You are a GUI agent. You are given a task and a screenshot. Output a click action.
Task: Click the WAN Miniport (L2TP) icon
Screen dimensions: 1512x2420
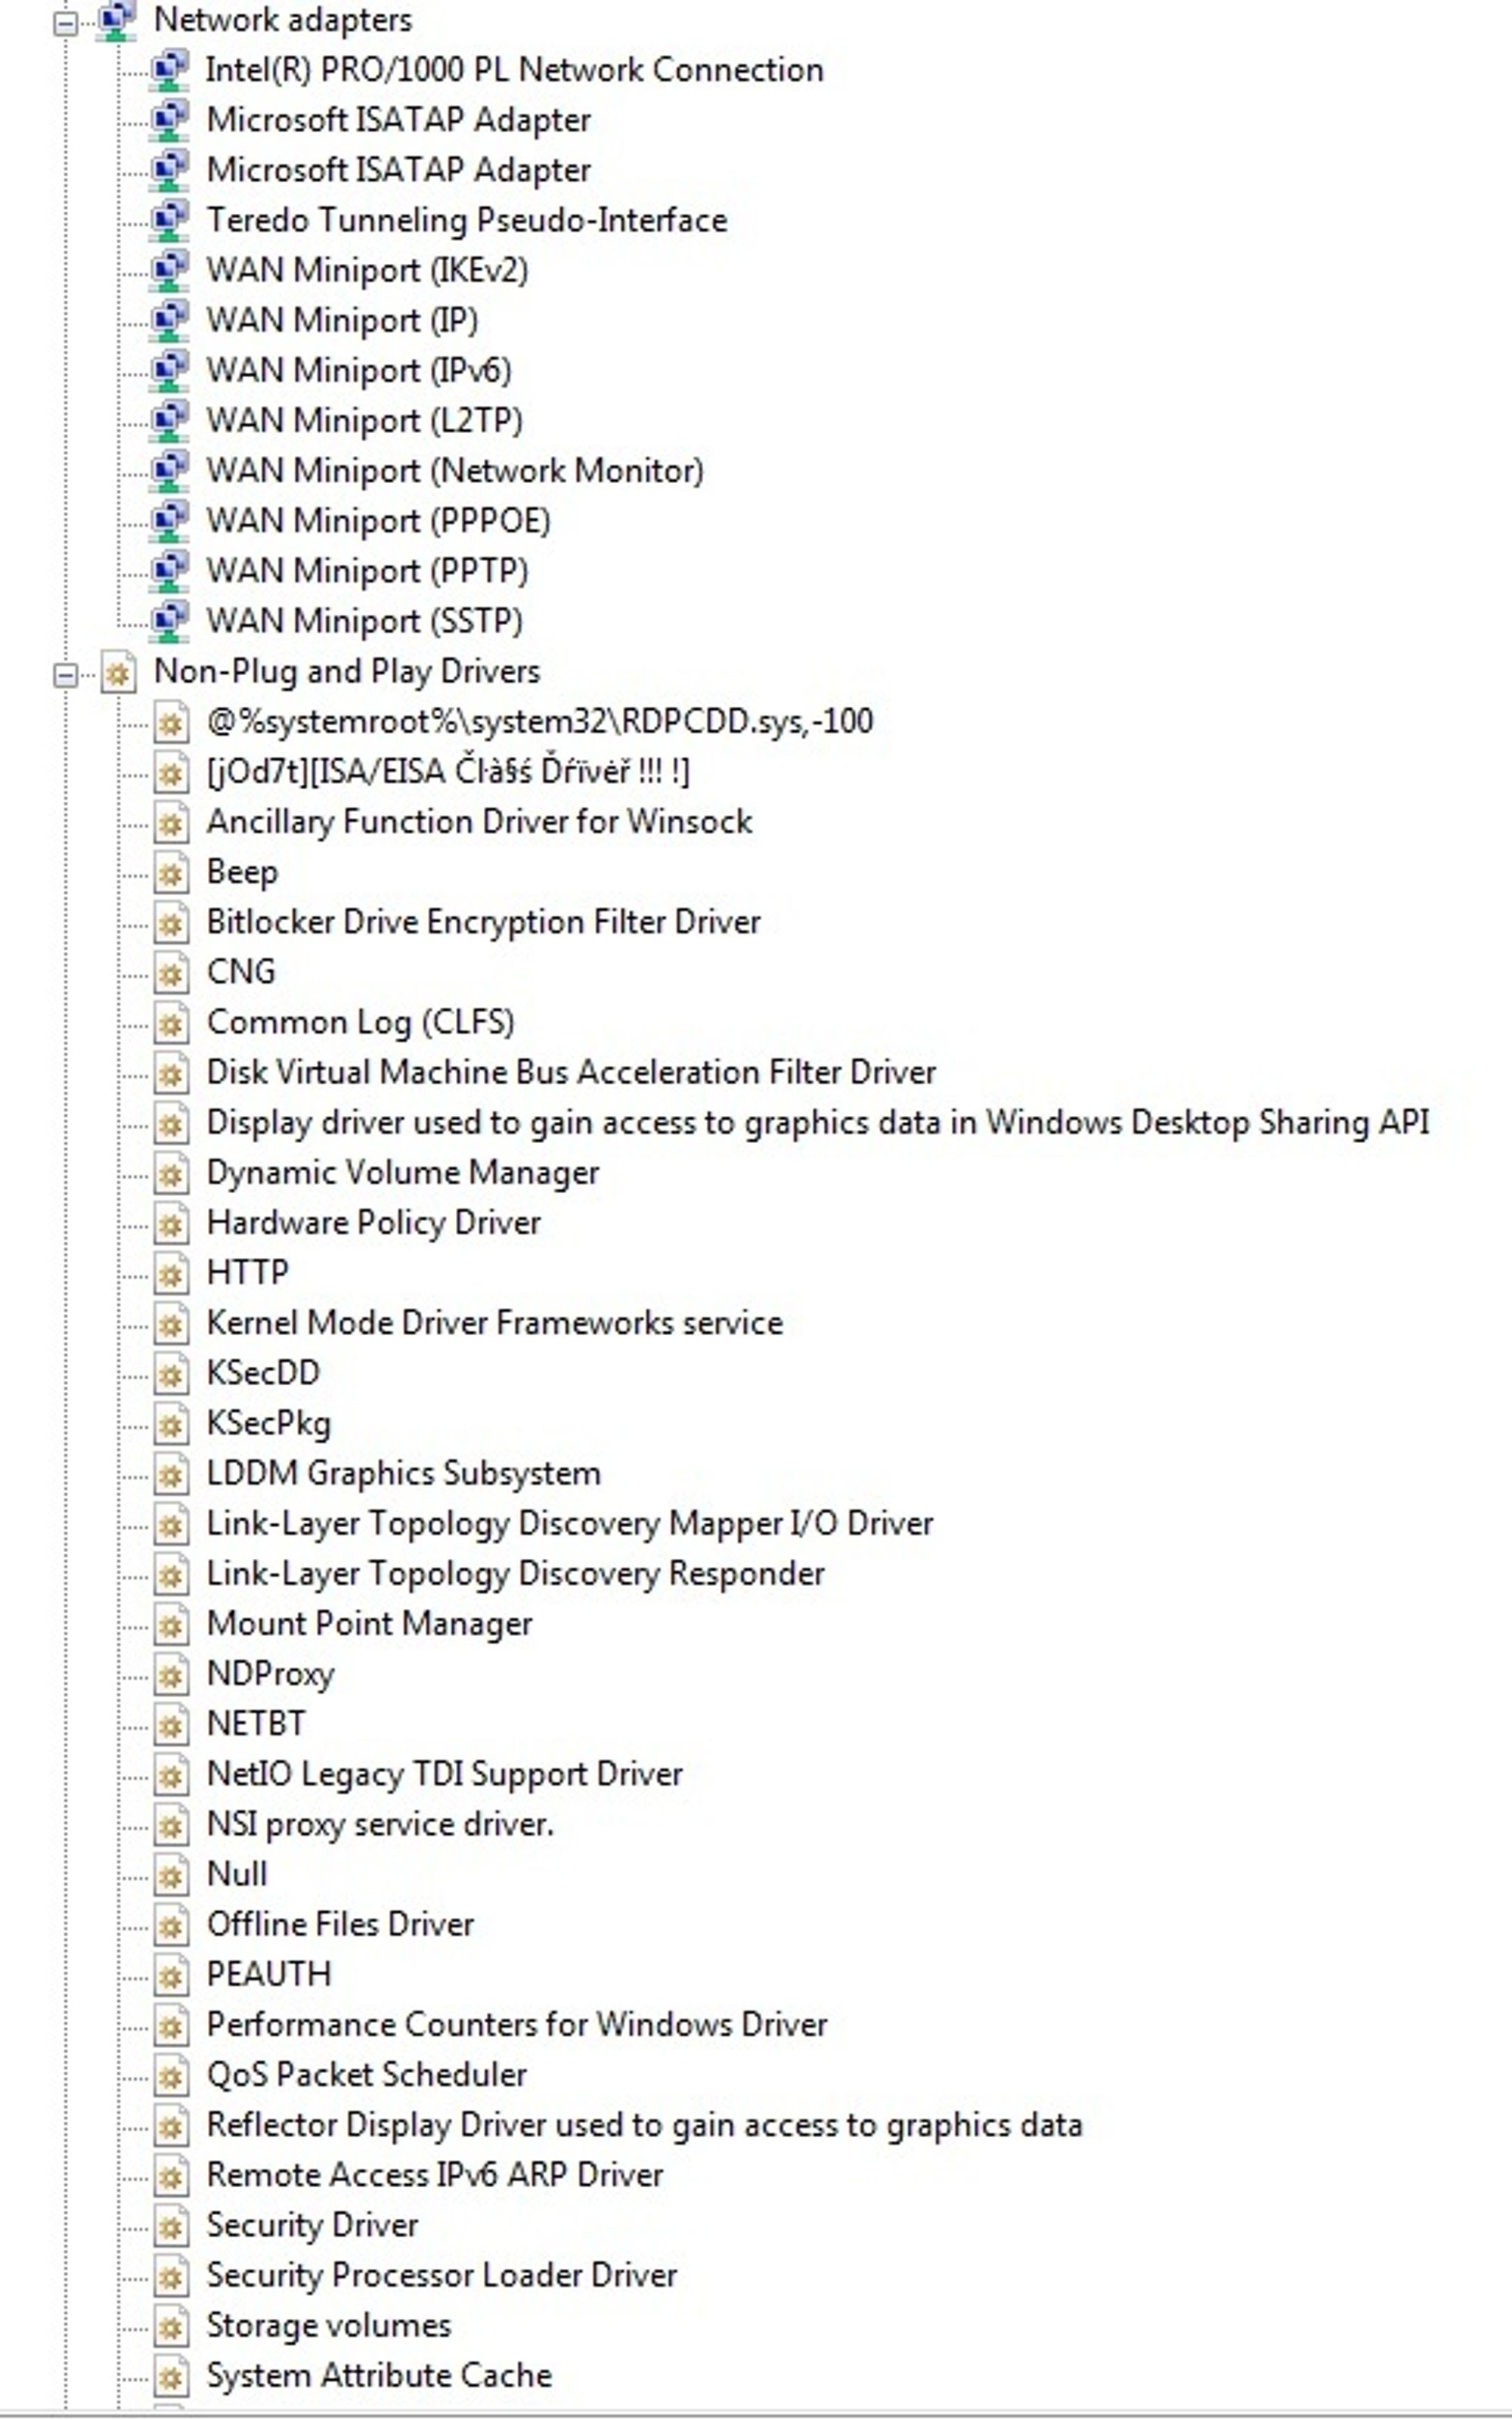coord(169,421)
